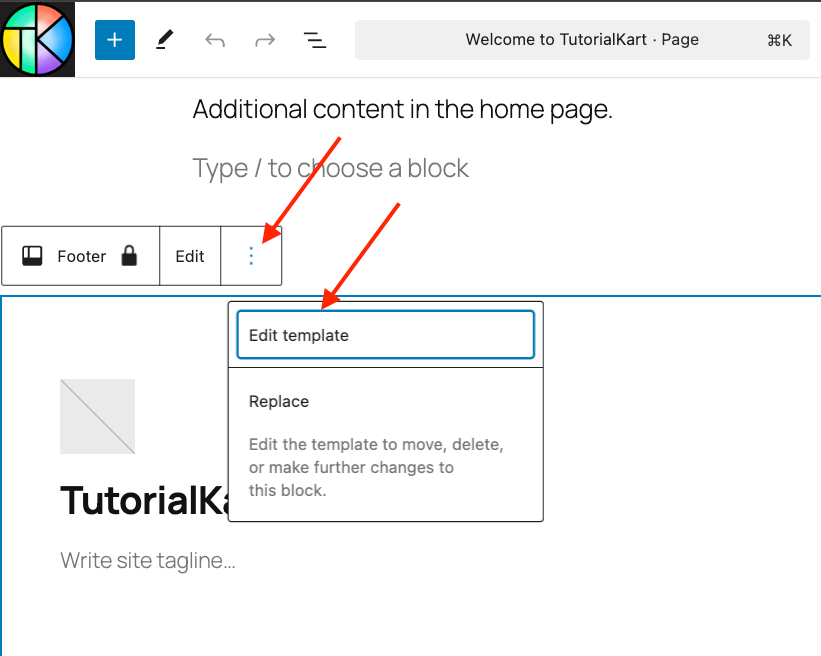Toggle the three-dot Options menu
821x656 pixels.
[x=251, y=256]
